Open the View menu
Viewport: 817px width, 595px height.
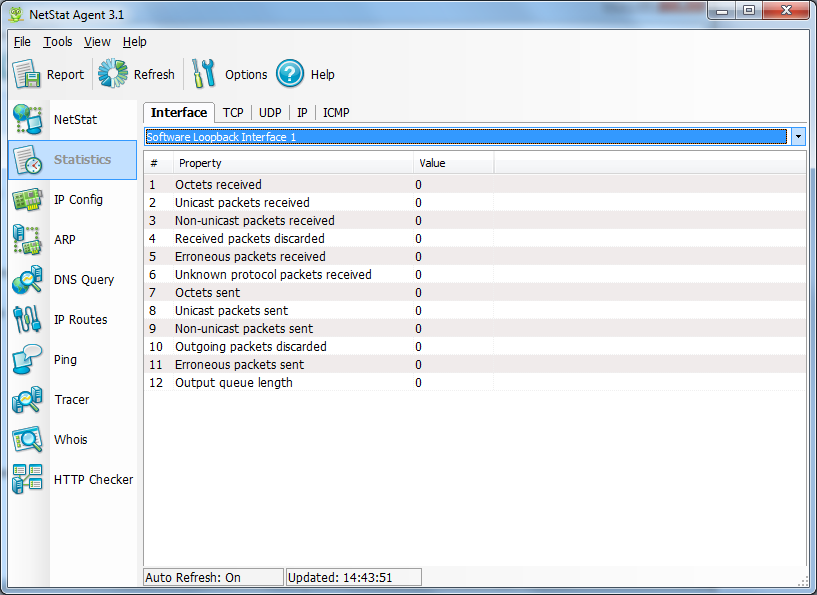tap(97, 42)
